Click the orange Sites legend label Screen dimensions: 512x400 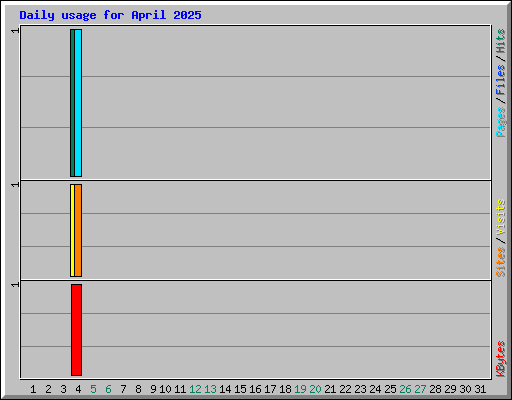500,262
